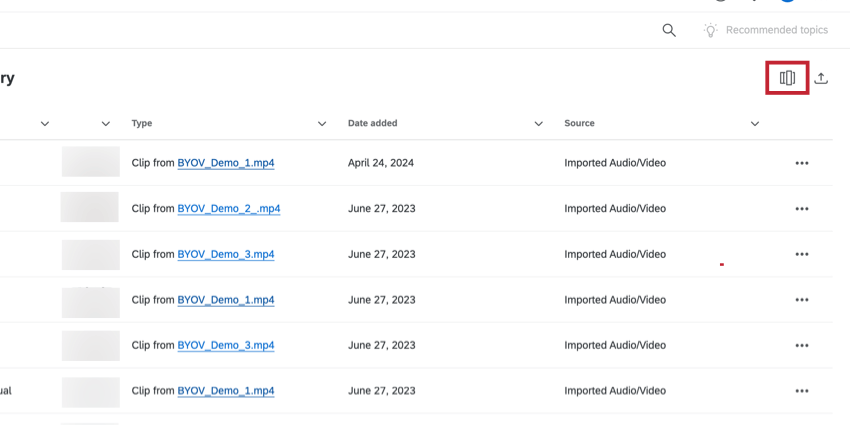Viewport: 850px width, 425px height.
Task: Open the BYOV_Demo_2_.mp4 link
Action: [x=228, y=209]
